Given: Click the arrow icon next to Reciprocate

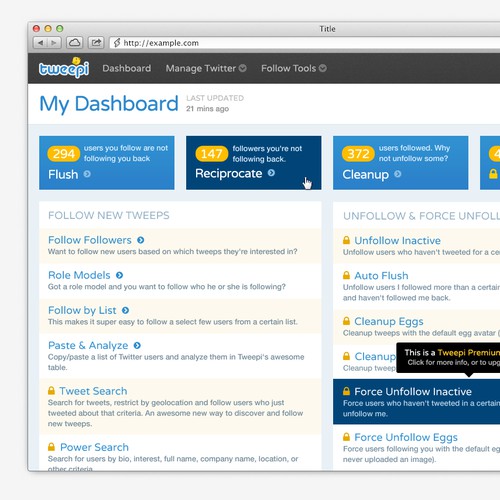Looking at the screenshot, I should point(271,173).
